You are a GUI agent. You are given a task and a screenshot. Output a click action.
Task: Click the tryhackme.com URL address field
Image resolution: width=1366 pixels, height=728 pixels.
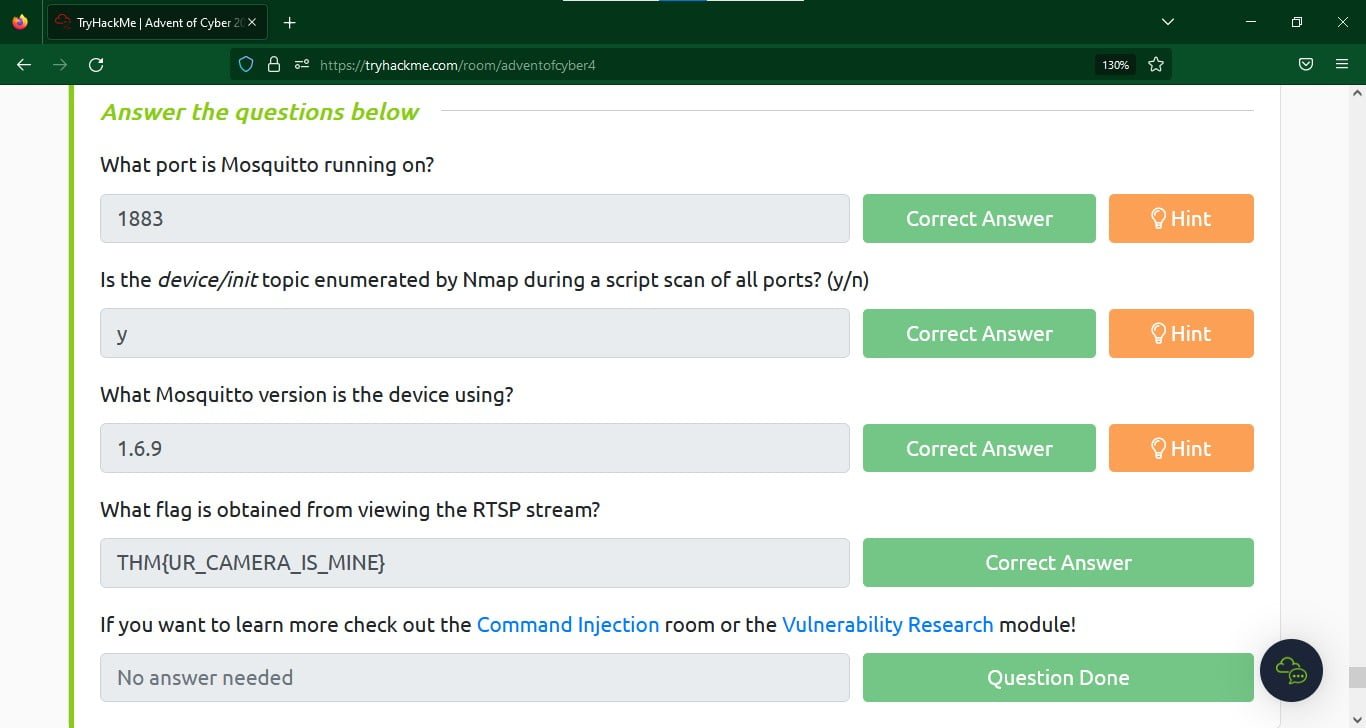(x=700, y=64)
